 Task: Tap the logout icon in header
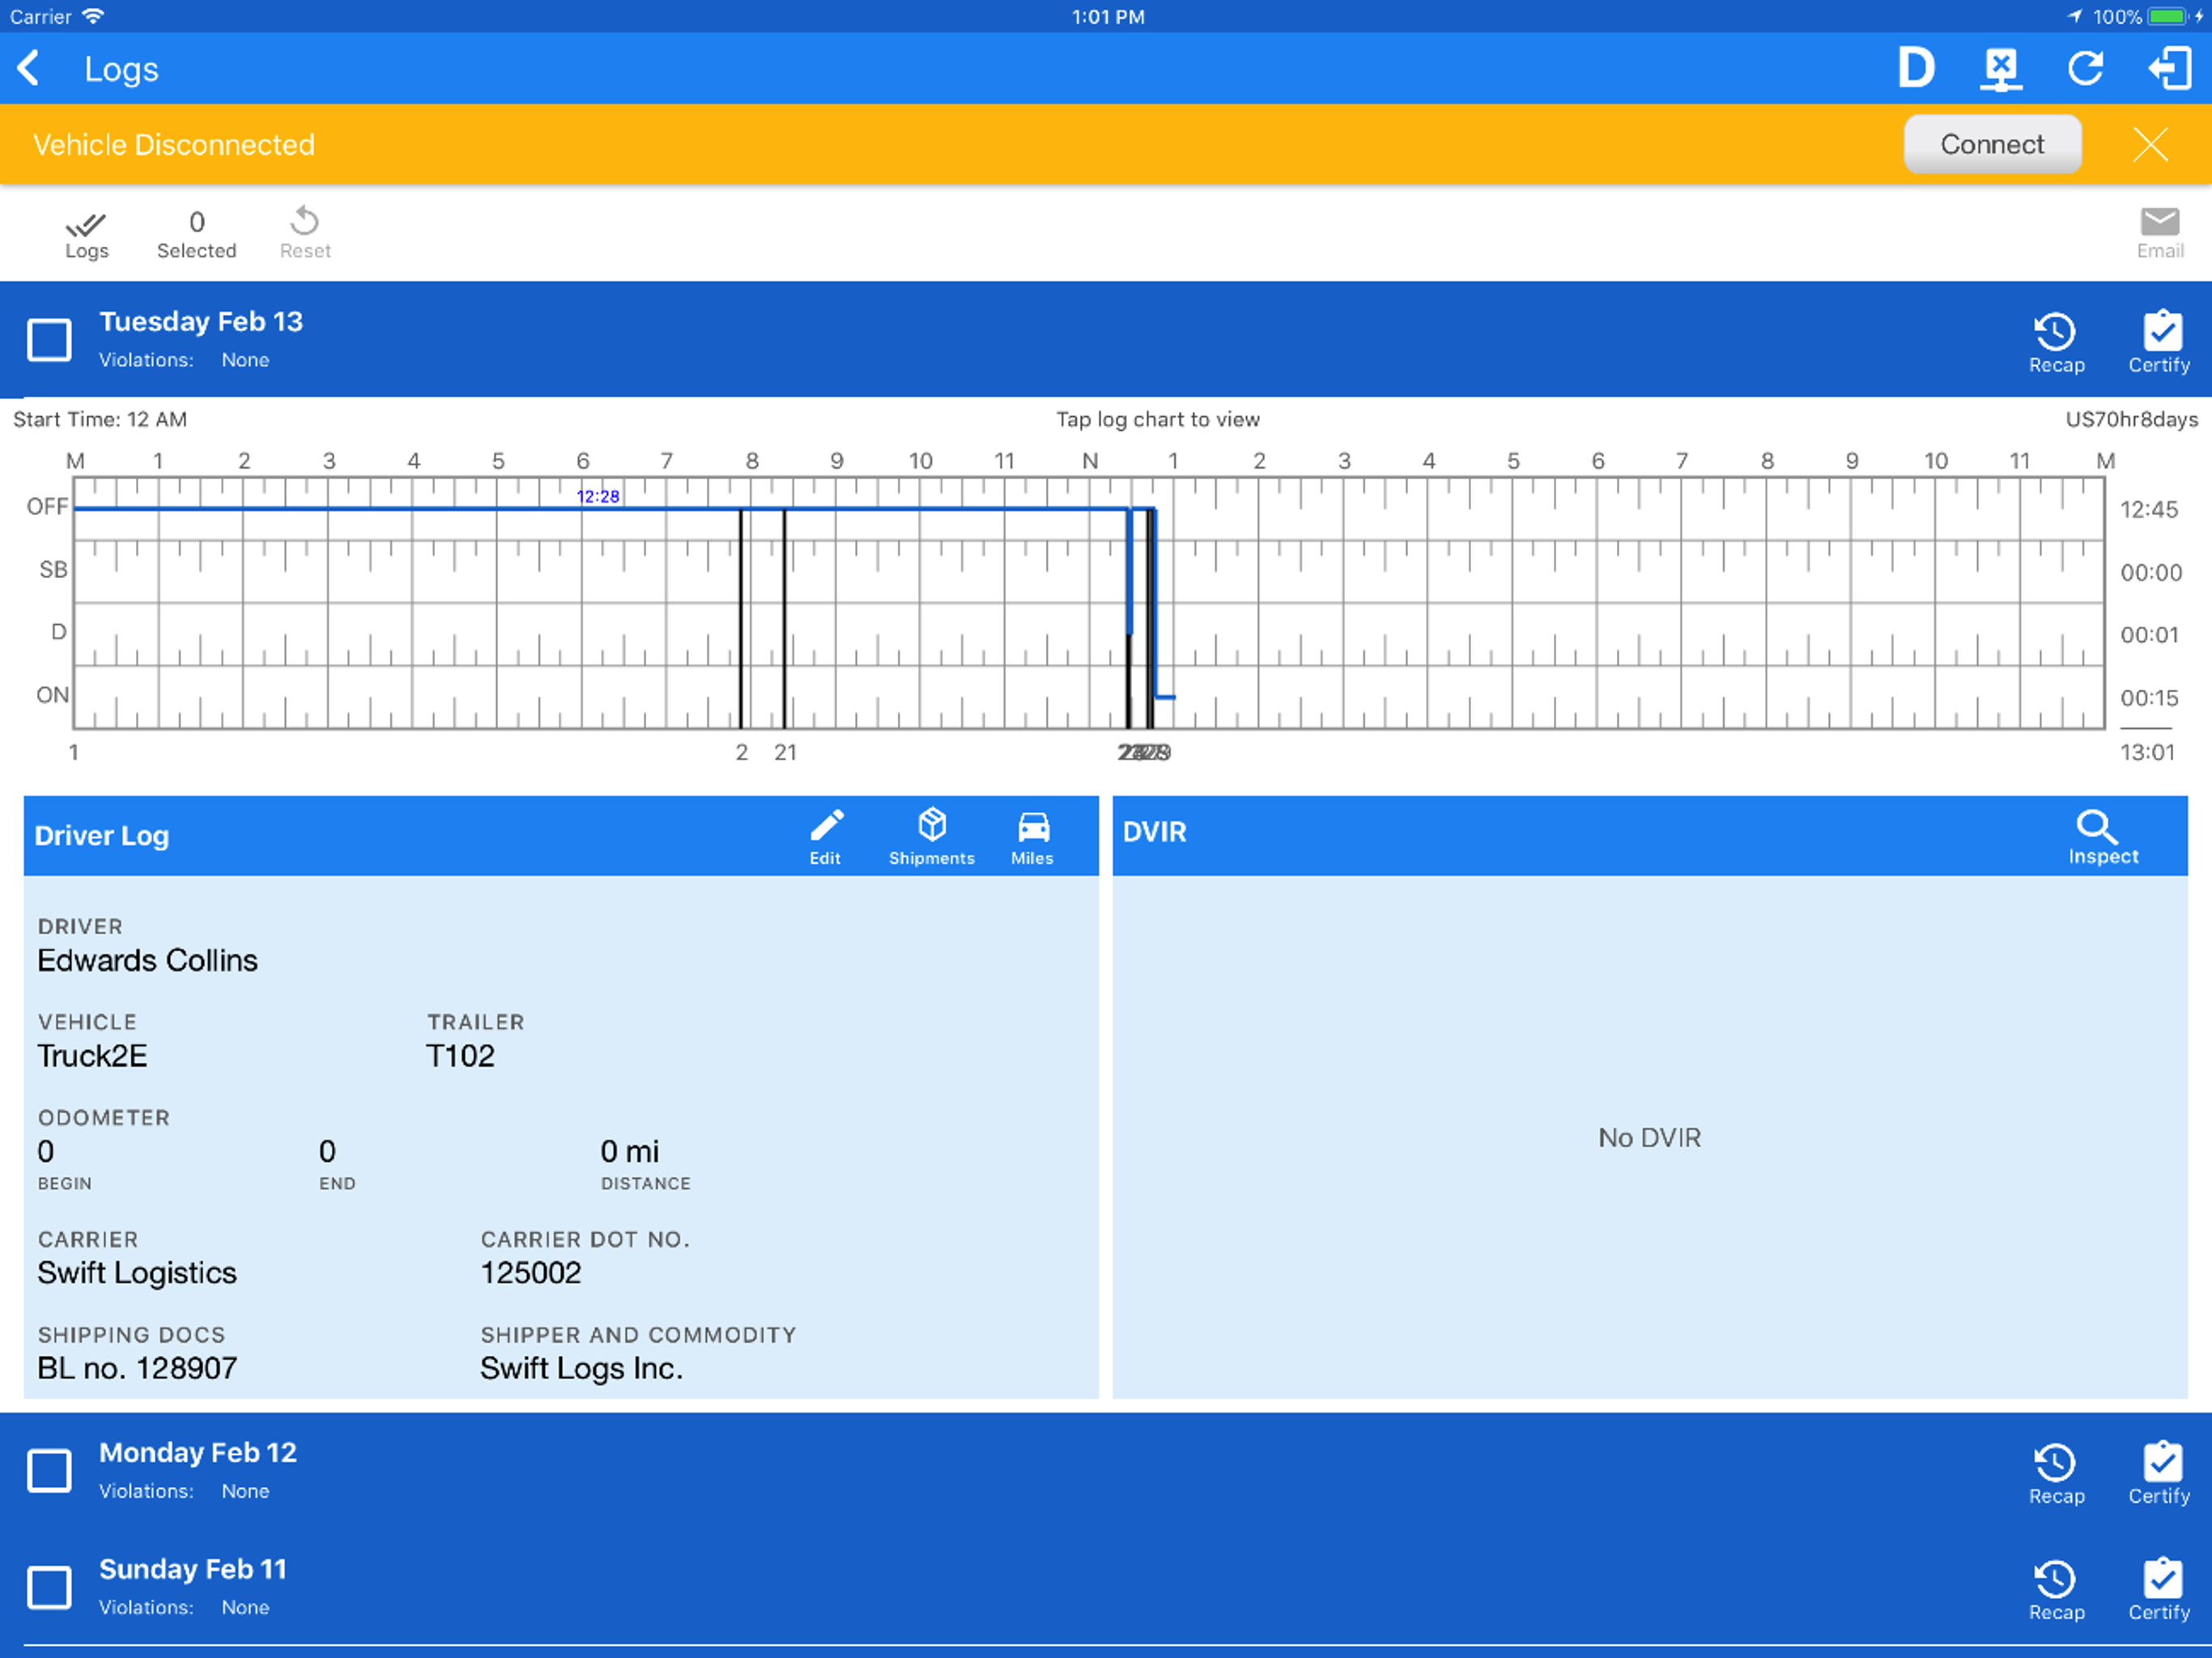pos(2169,69)
